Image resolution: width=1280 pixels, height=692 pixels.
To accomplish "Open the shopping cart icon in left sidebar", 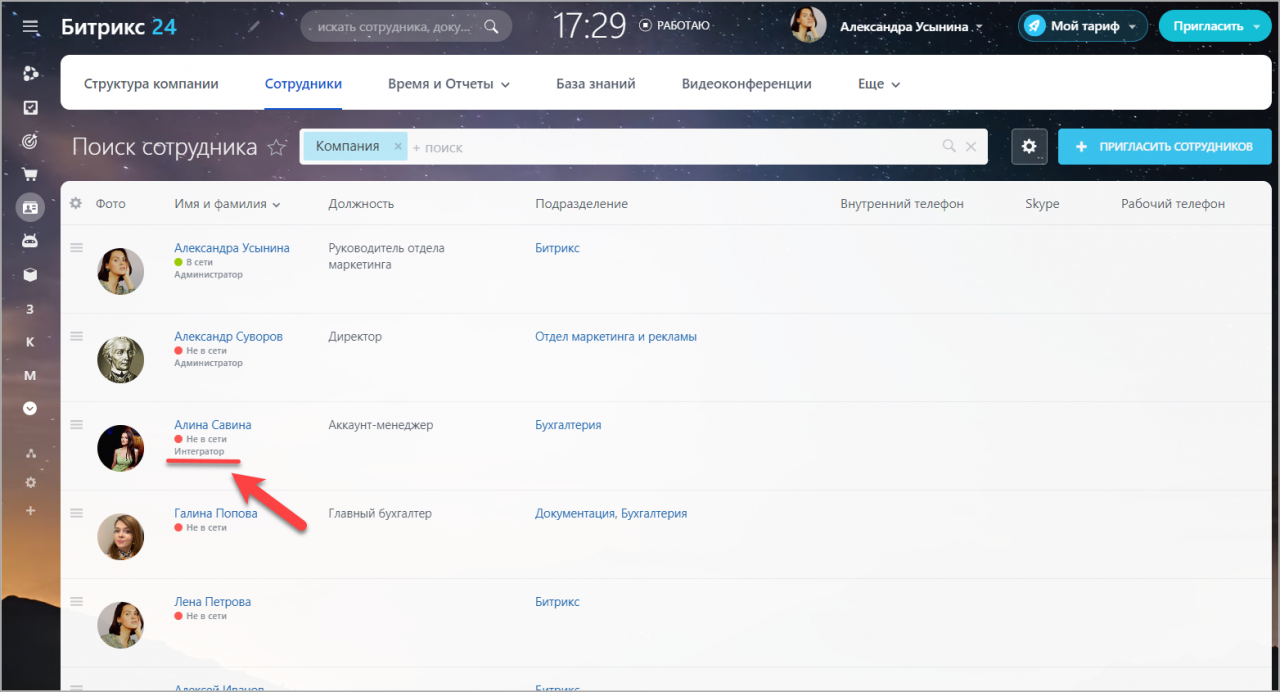I will click(x=30, y=174).
